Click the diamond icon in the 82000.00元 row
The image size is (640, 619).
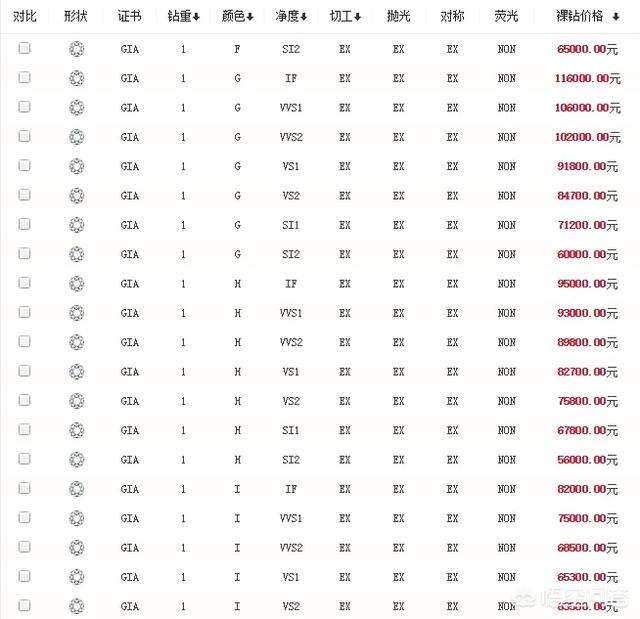click(77, 489)
